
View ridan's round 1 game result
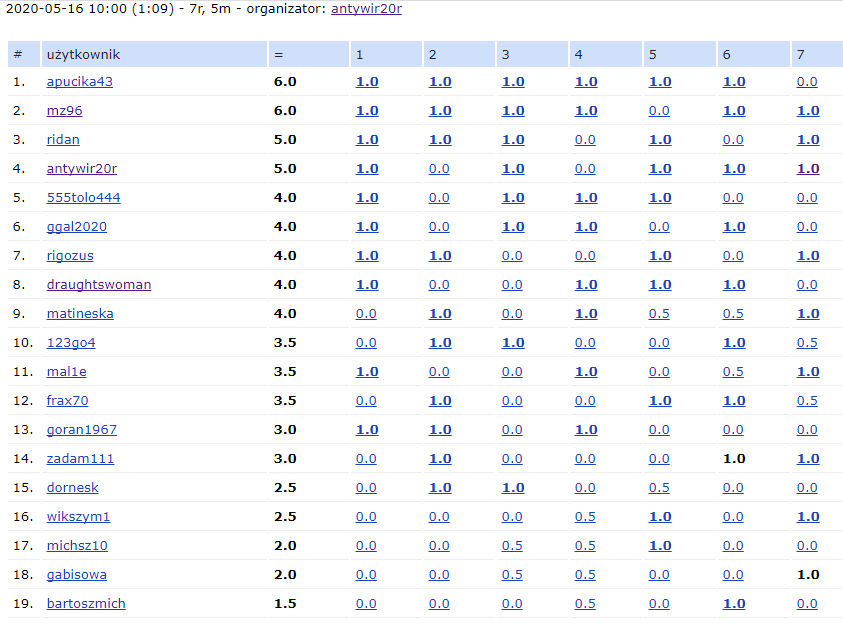(x=367, y=140)
